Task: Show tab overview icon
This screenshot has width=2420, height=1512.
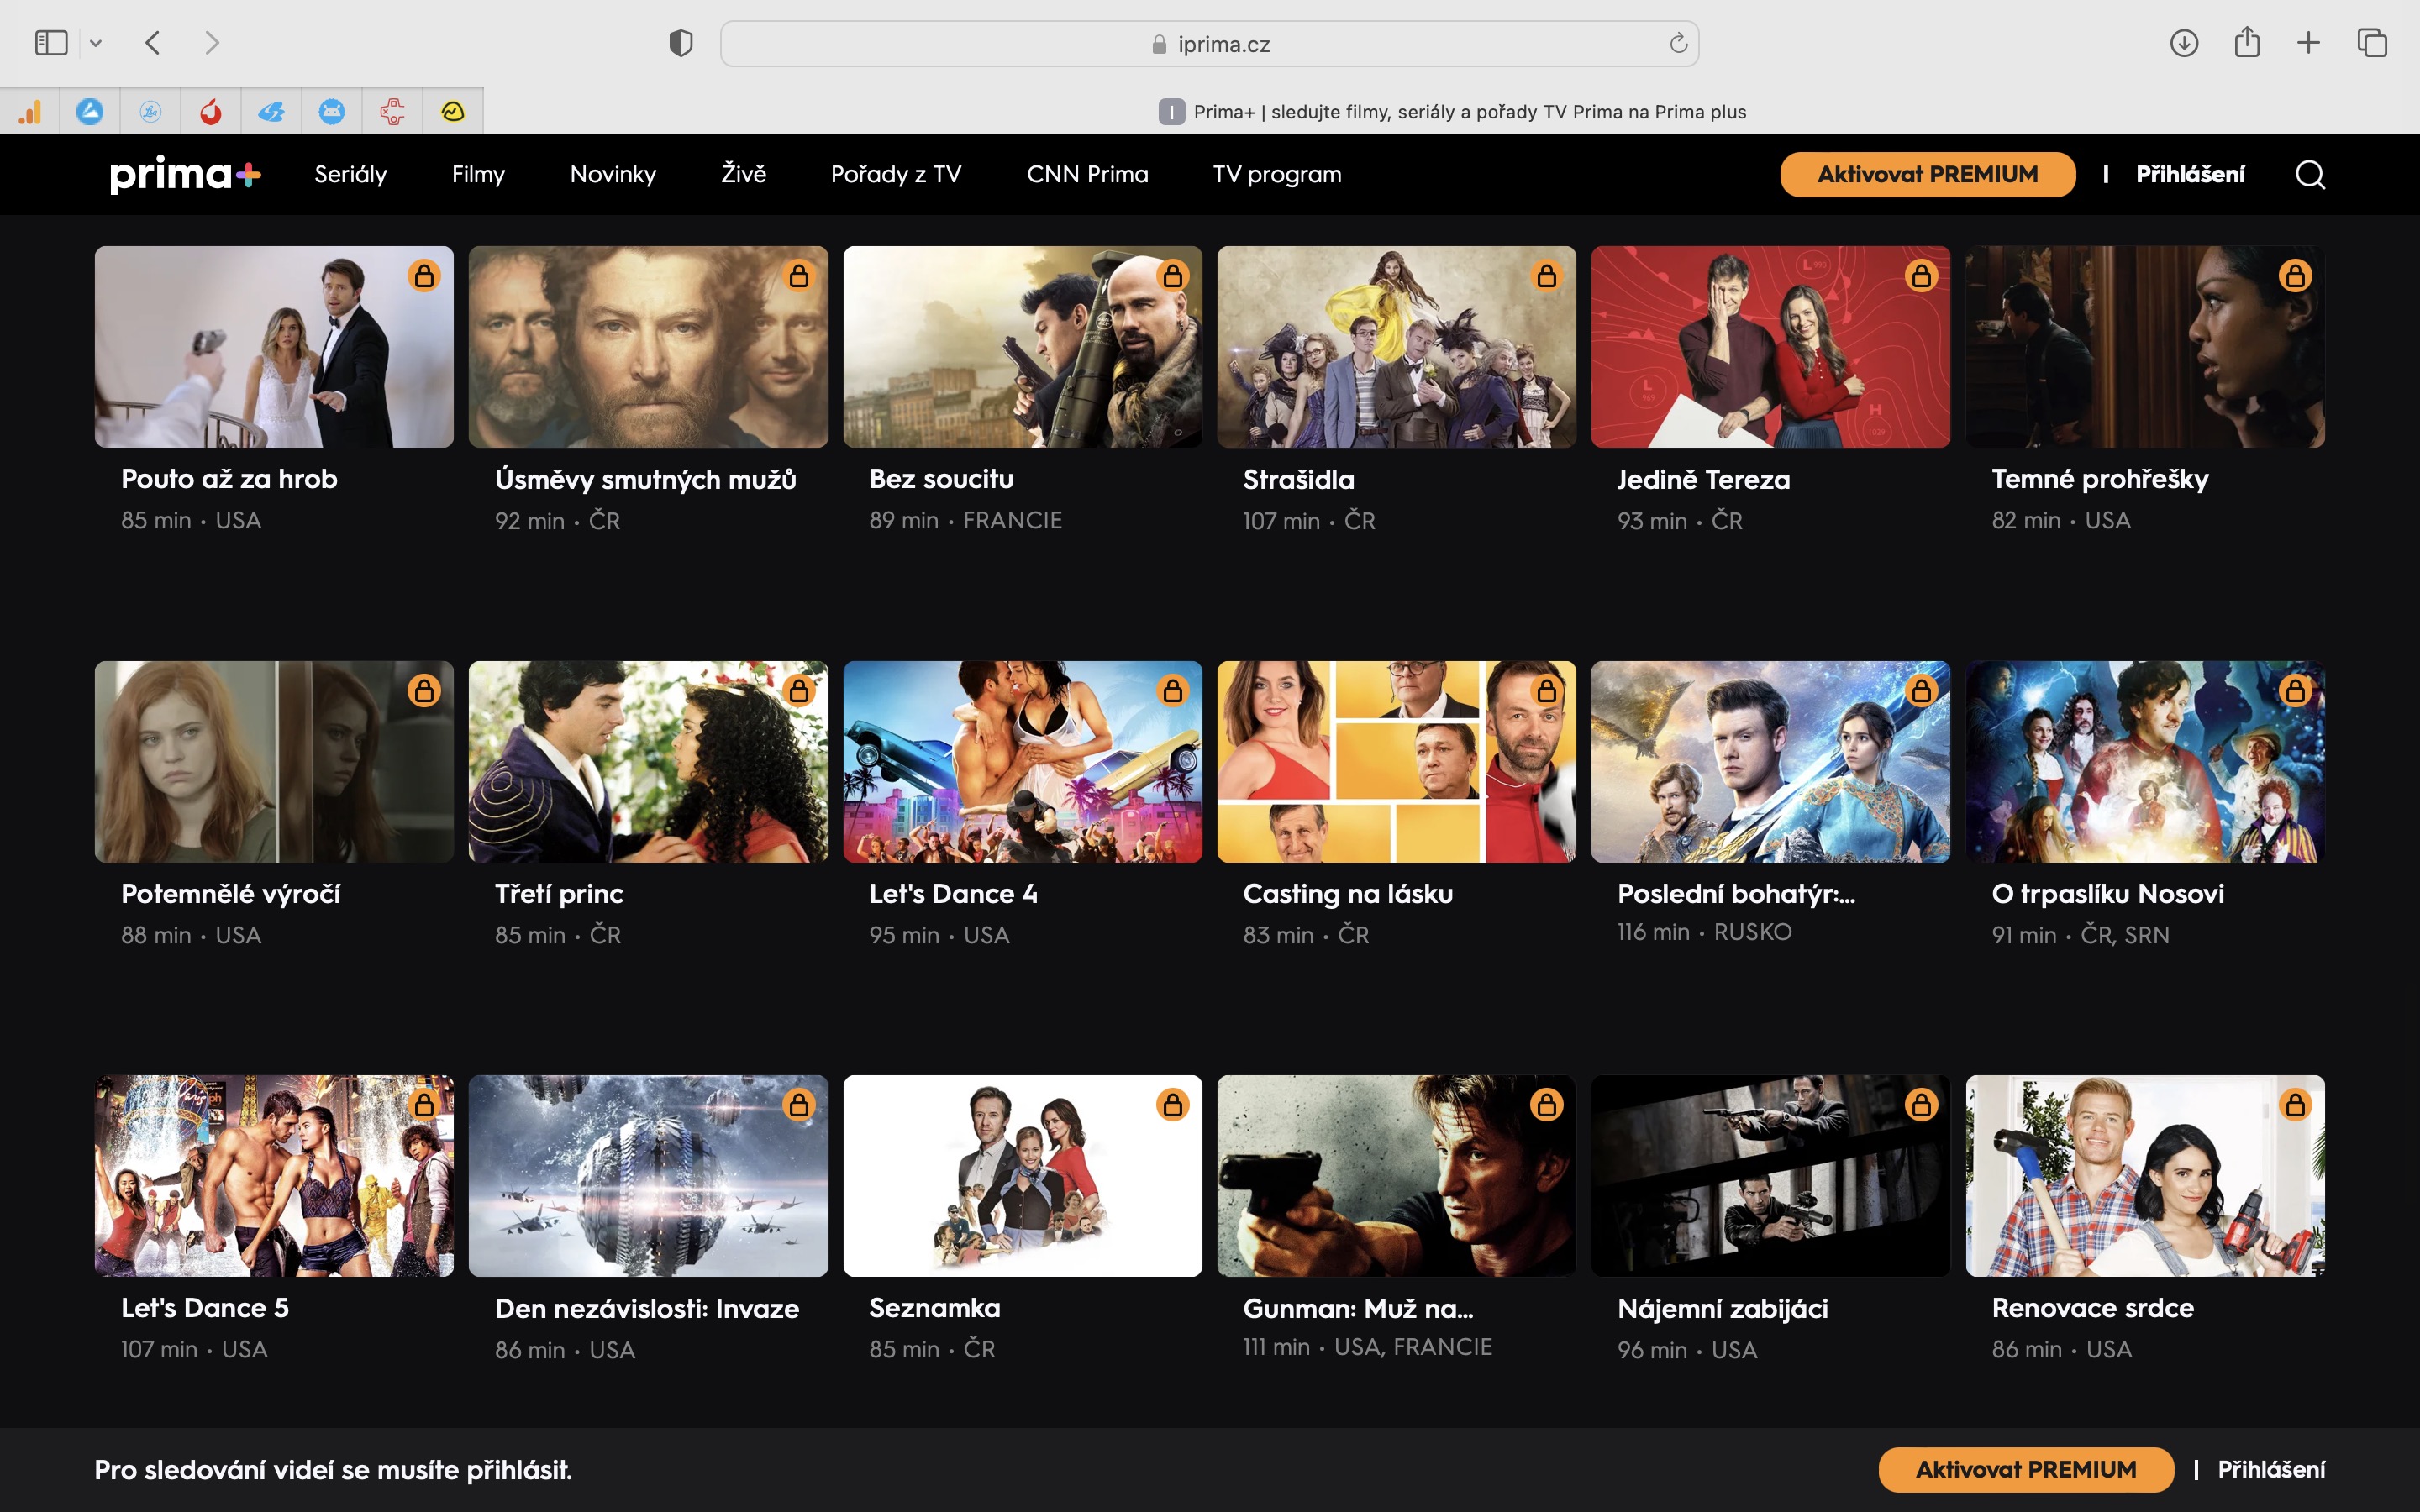Action: (2372, 43)
